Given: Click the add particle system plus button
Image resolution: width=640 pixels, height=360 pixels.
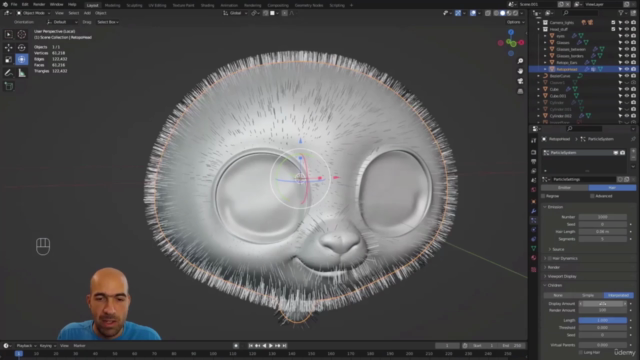Looking at the screenshot, I should (x=633, y=151).
